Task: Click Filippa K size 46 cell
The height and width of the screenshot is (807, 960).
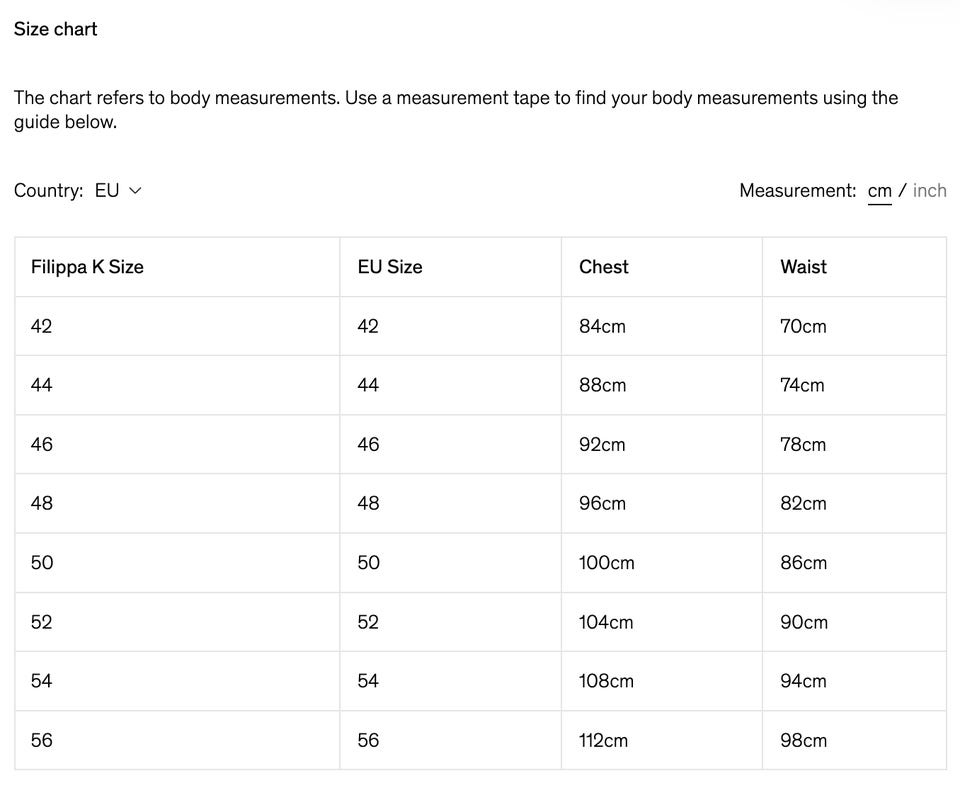Action: (42, 445)
